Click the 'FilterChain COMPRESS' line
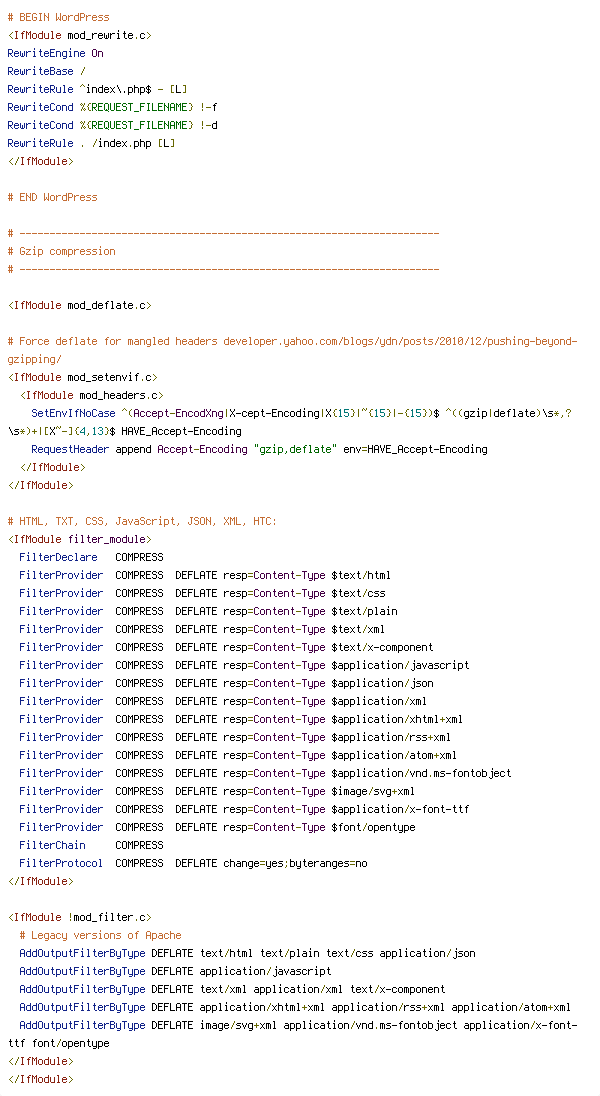This screenshot has width=600, height=1096. pyautogui.click(x=92, y=845)
